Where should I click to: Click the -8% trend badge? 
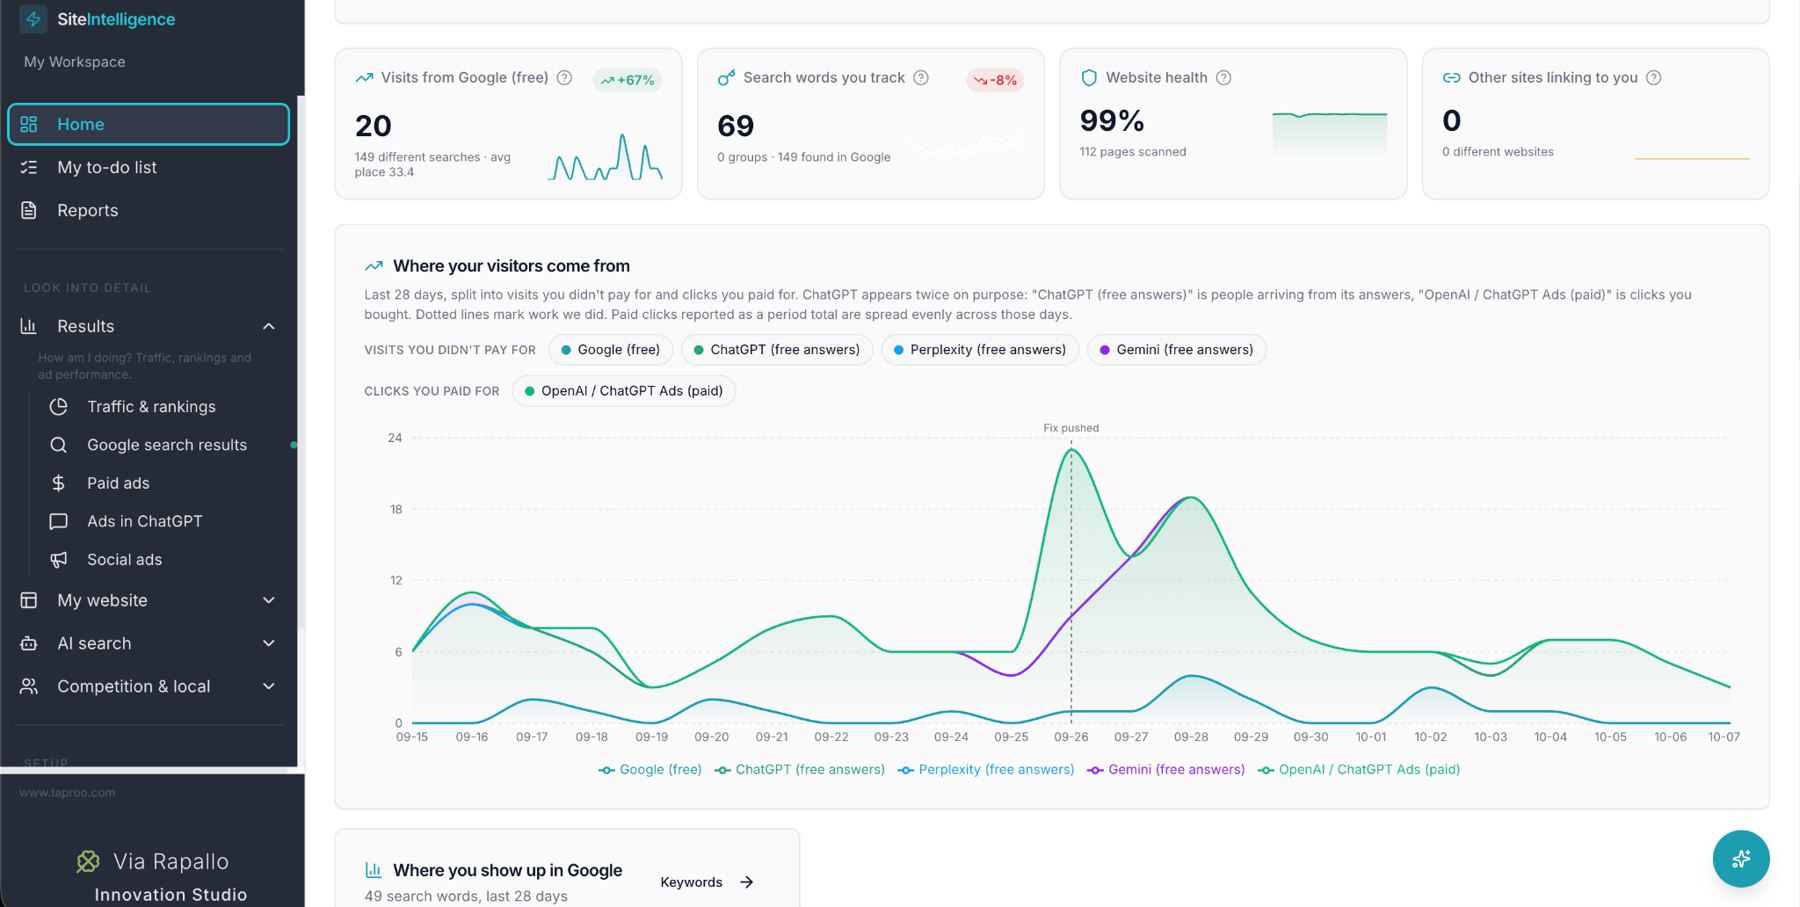[x=995, y=80]
